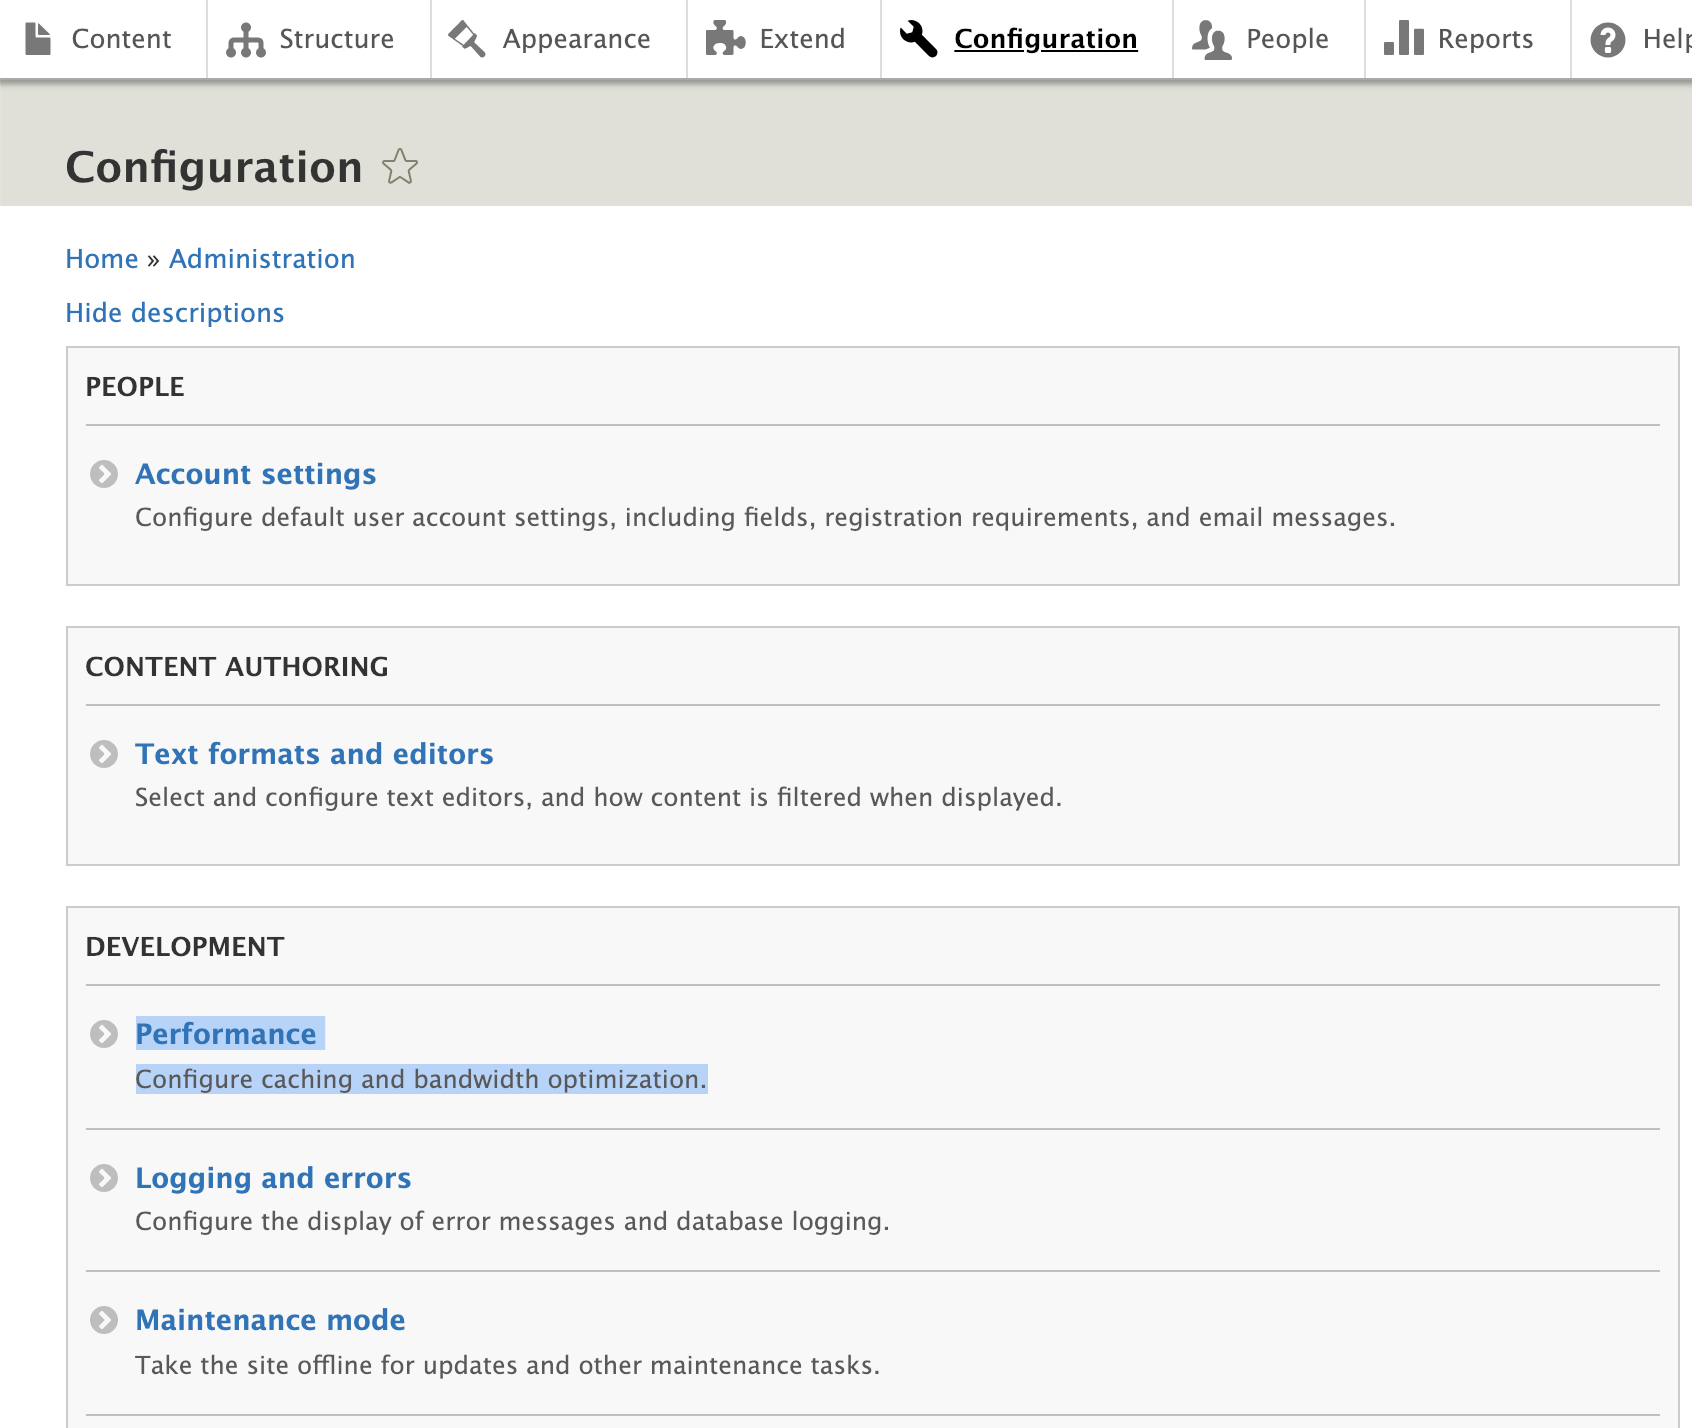Click the Extend puzzle piece icon

click(x=725, y=39)
